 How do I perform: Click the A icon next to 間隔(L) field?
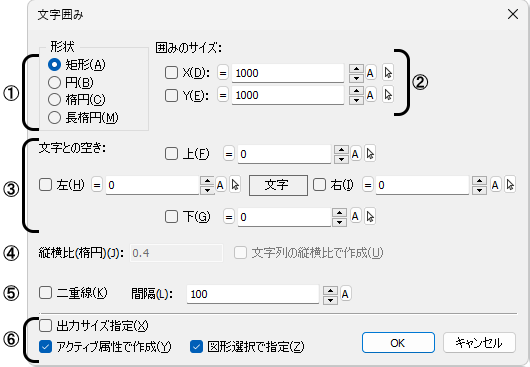345,294
